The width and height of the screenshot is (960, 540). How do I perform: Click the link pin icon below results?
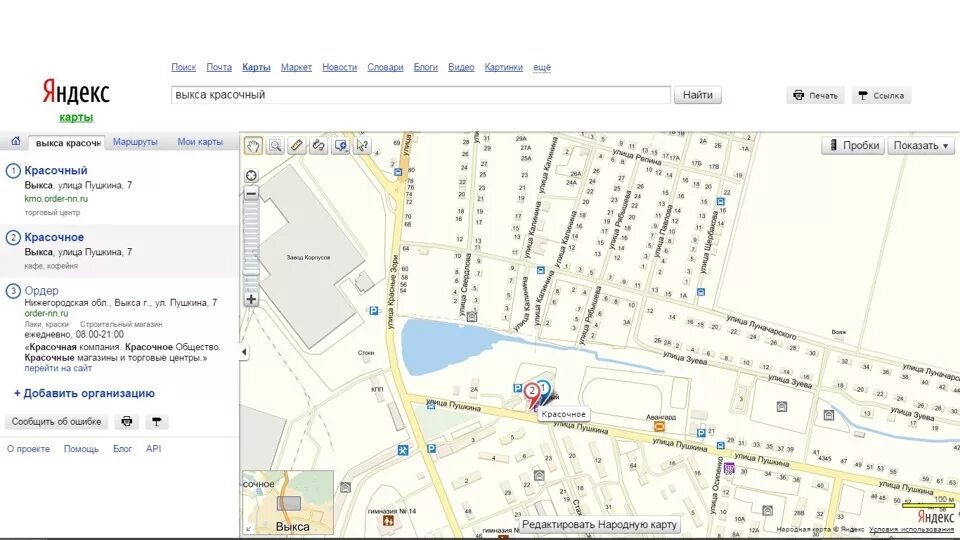(x=157, y=422)
